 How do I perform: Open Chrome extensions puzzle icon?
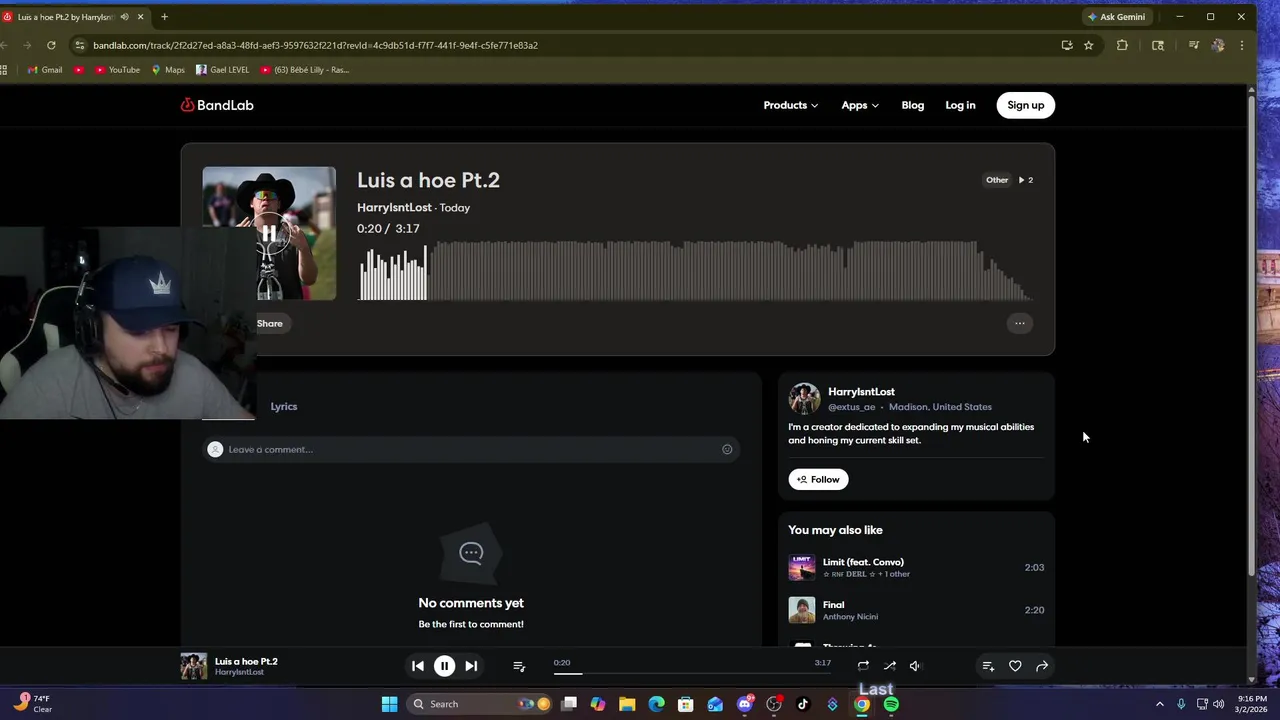(x=1122, y=45)
